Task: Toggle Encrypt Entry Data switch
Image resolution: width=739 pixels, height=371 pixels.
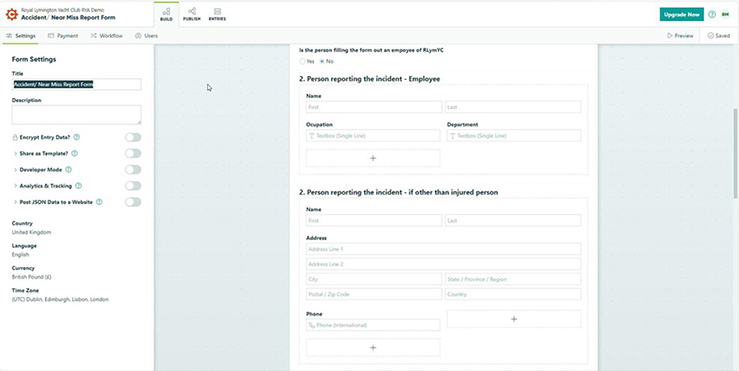Action: tap(133, 137)
